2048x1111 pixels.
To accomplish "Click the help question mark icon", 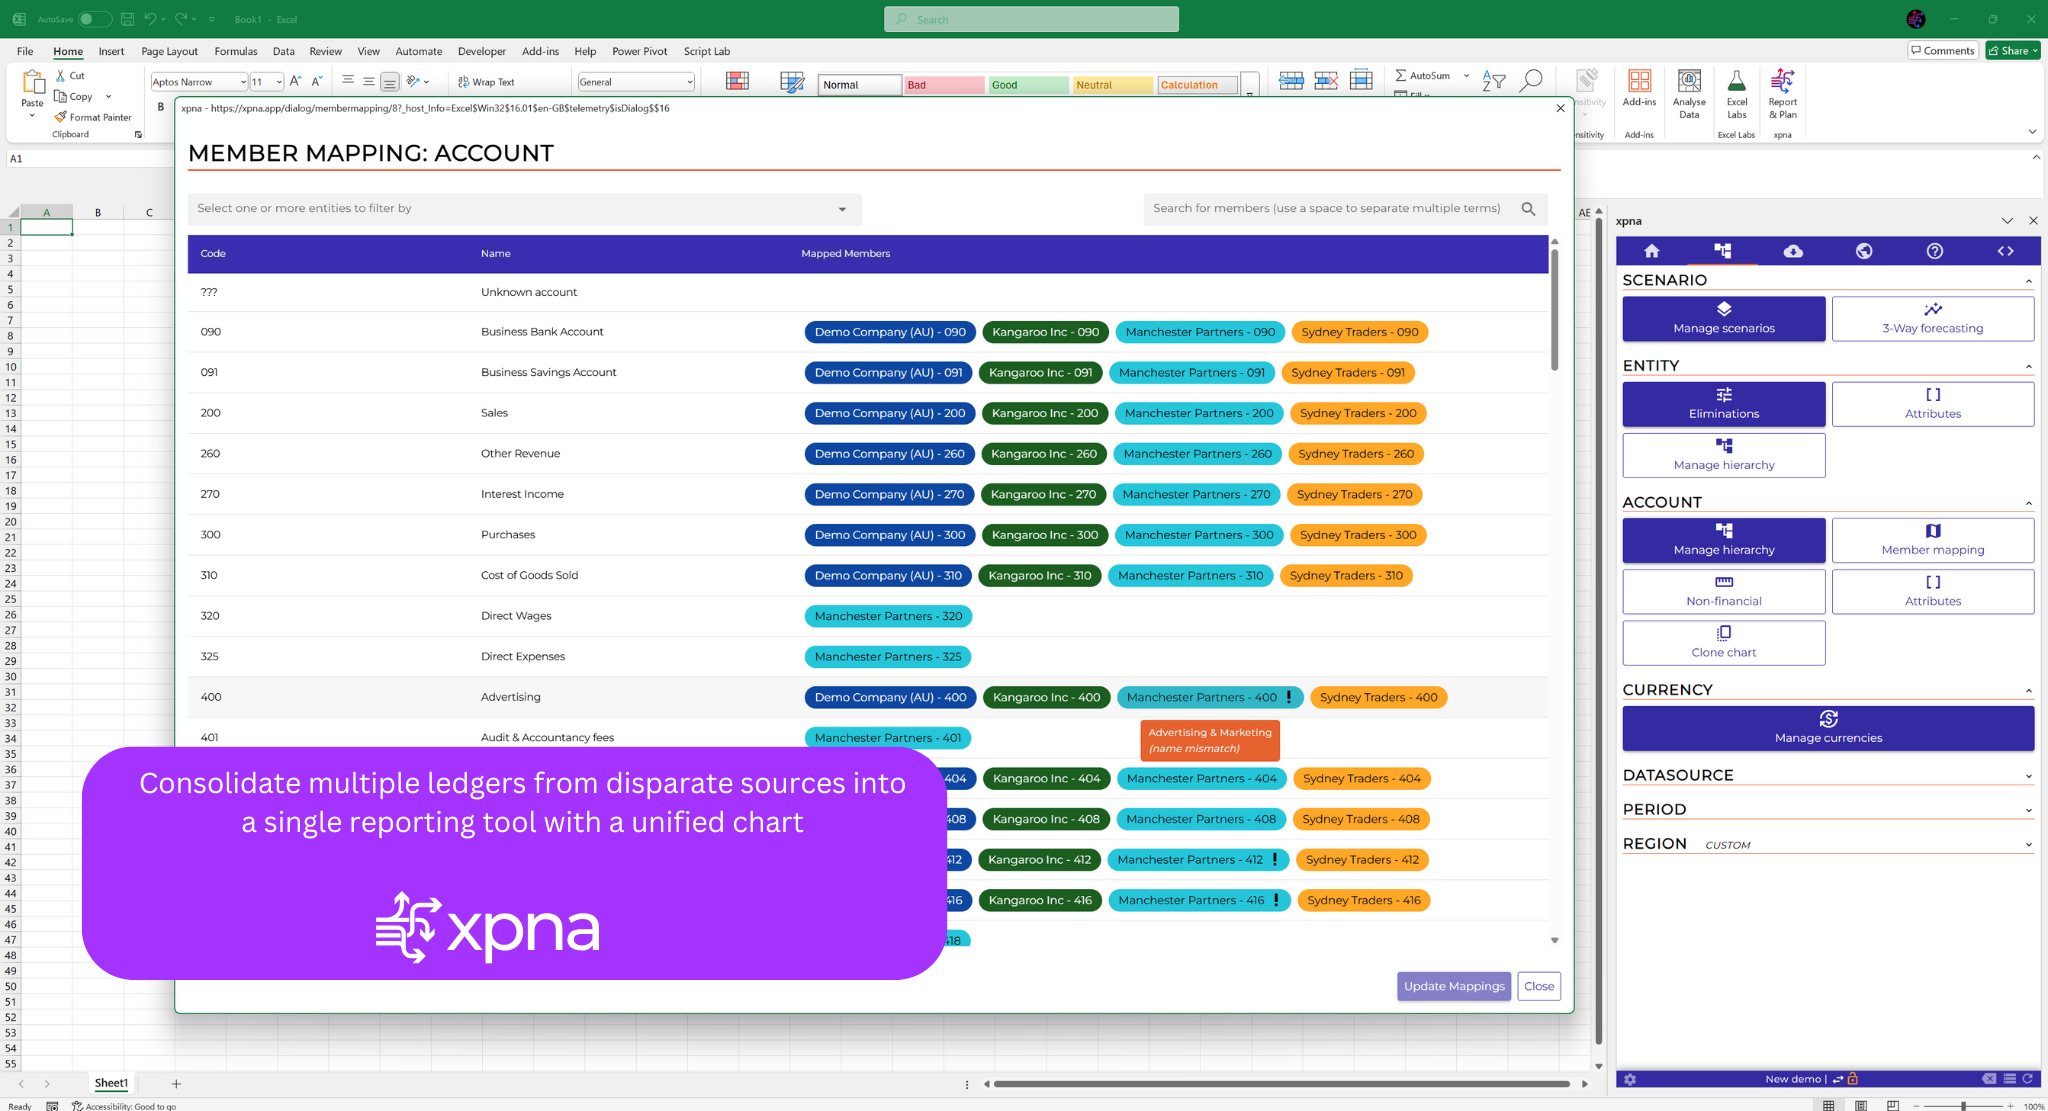I will [x=1934, y=251].
